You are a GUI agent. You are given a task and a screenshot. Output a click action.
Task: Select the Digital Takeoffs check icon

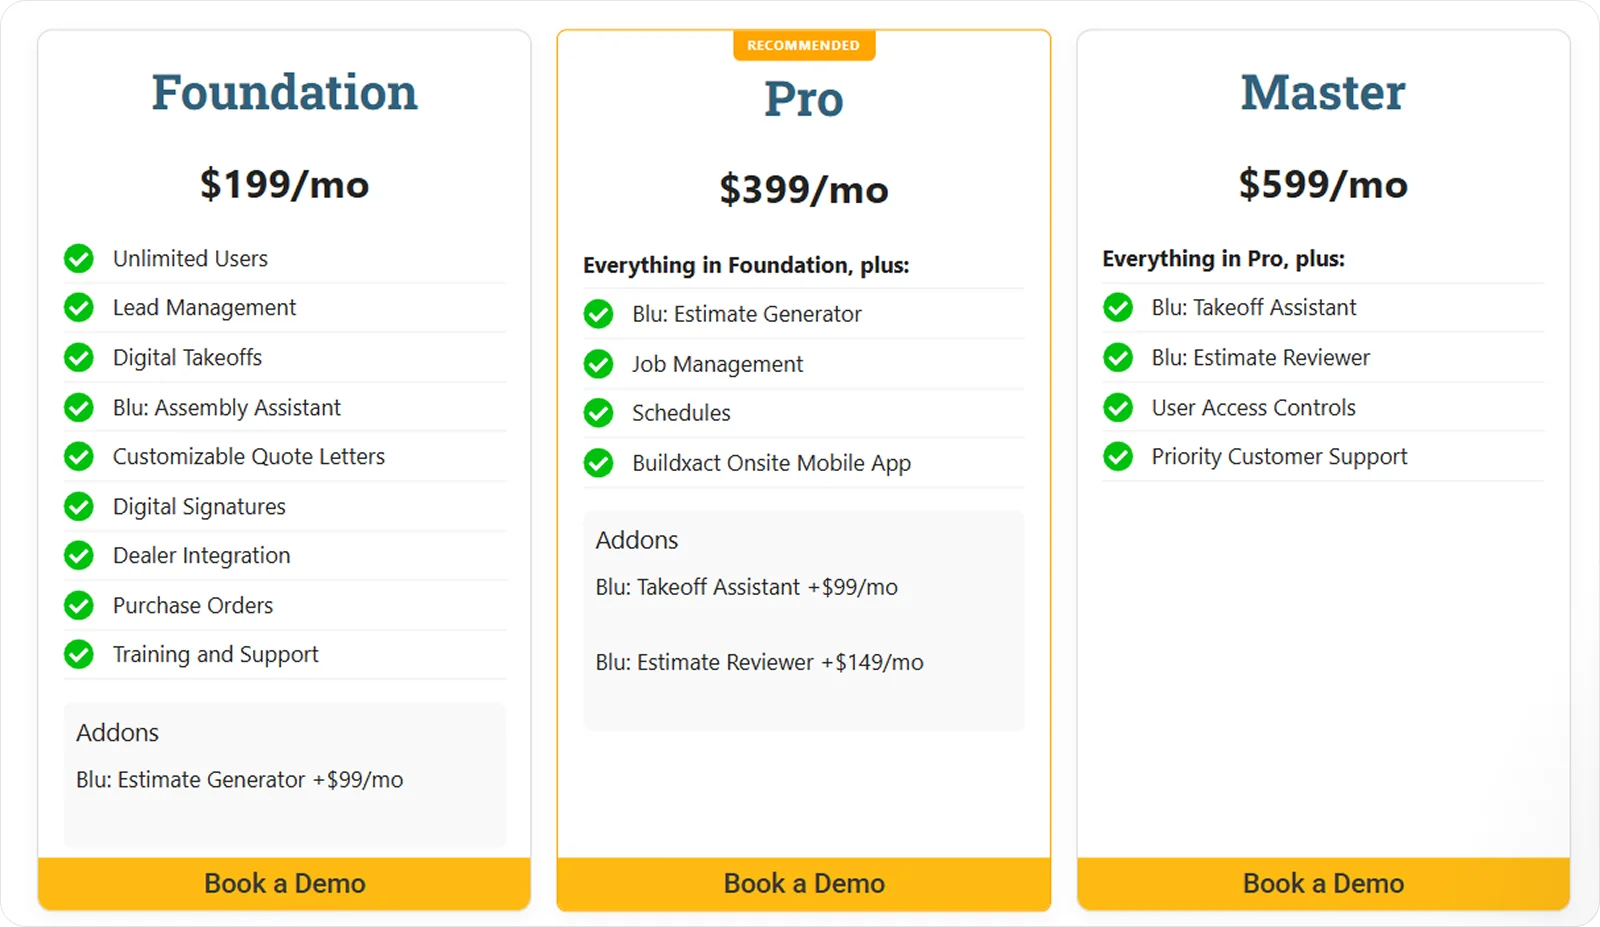(x=78, y=357)
